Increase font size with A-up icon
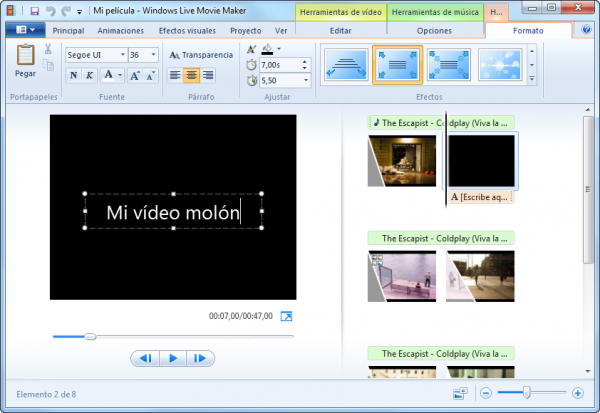This screenshot has width=600, height=413. point(135,75)
